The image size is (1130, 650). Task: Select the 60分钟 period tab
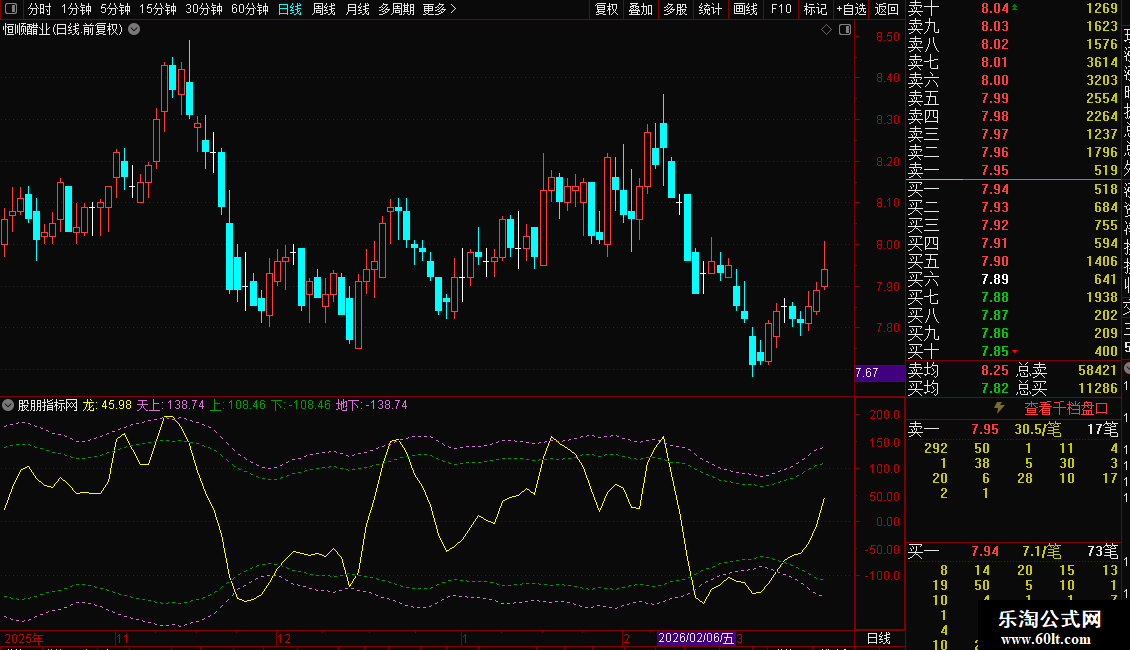pos(250,9)
